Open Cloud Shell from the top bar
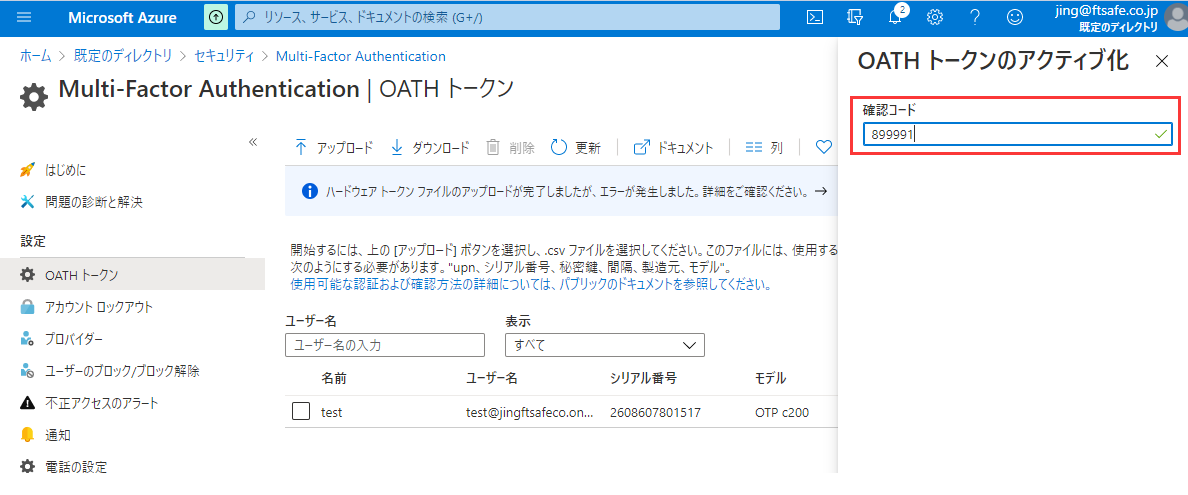Image resolution: width=1188 pixels, height=495 pixels. click(816, 17)
